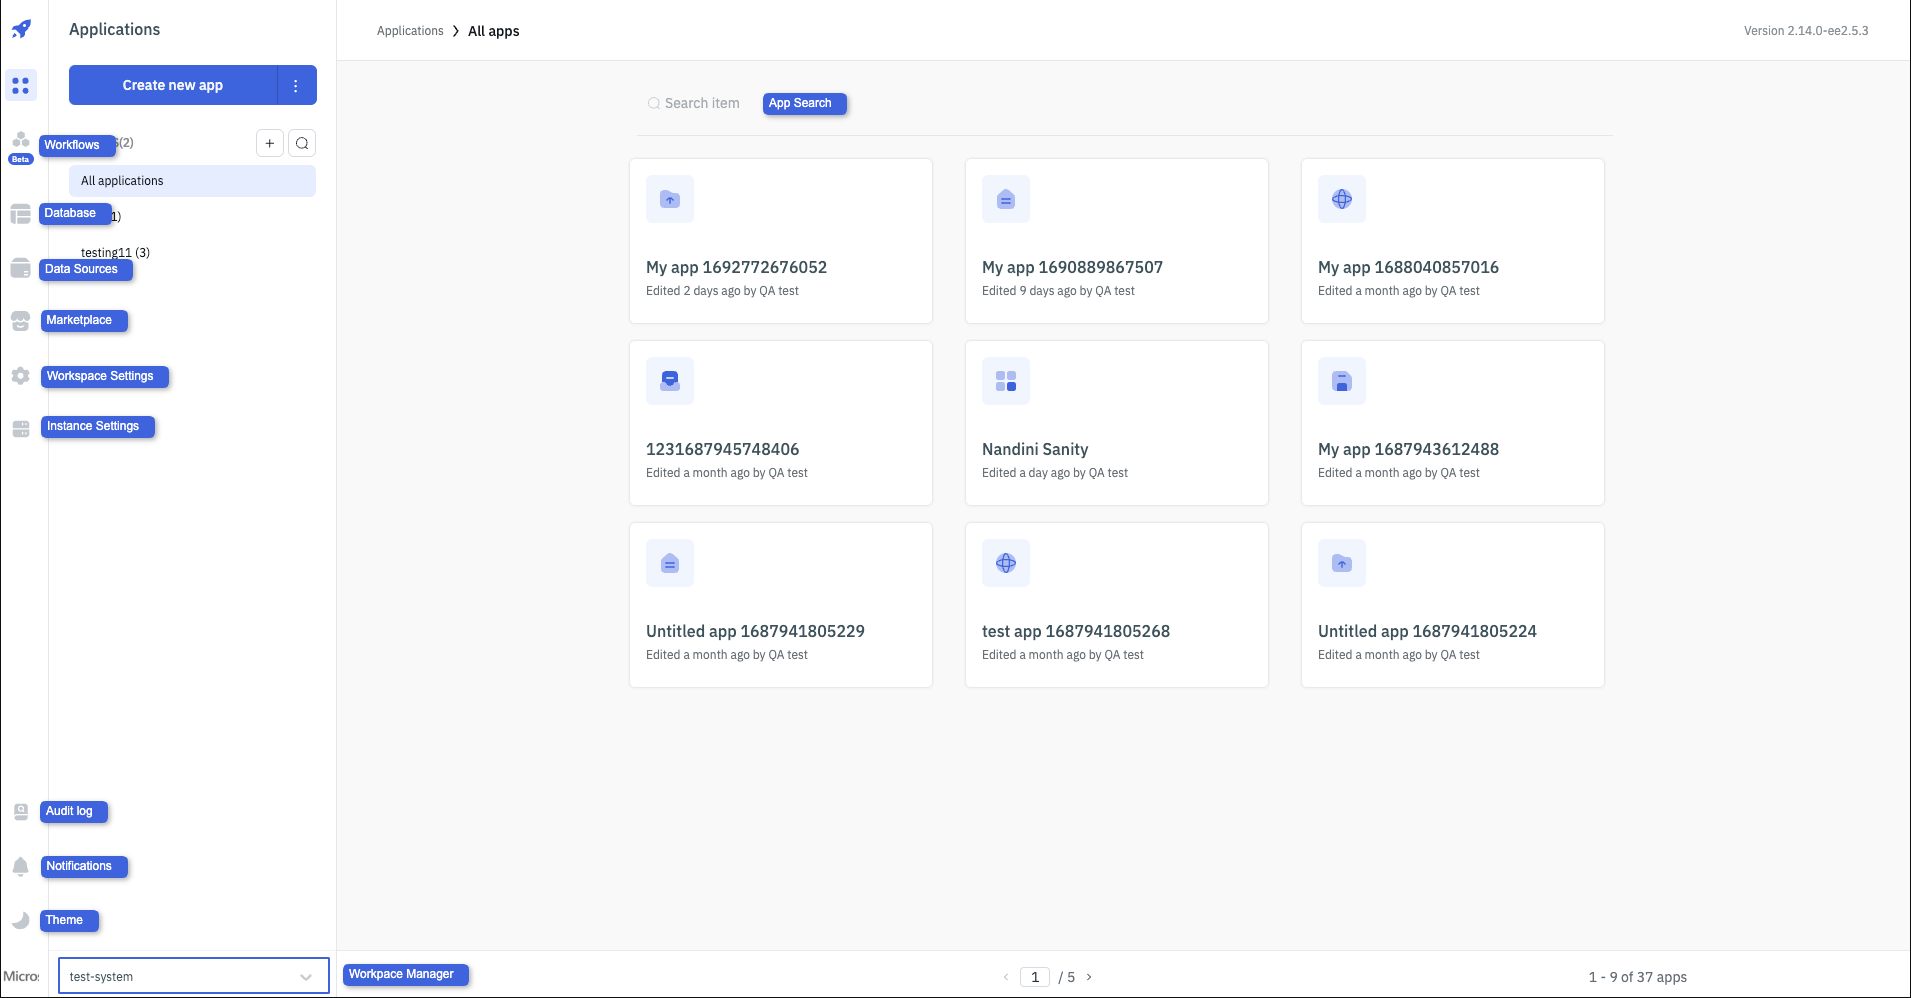Open the Create new app options menu
Viewport: 1911px width, 998px height.
pos(296,86)
